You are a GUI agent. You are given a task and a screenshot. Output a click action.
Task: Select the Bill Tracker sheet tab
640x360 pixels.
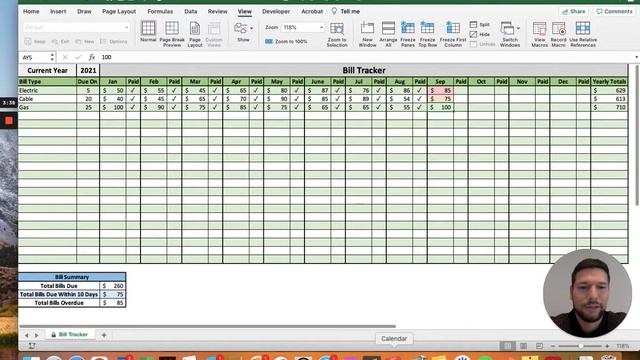point(70,335)
